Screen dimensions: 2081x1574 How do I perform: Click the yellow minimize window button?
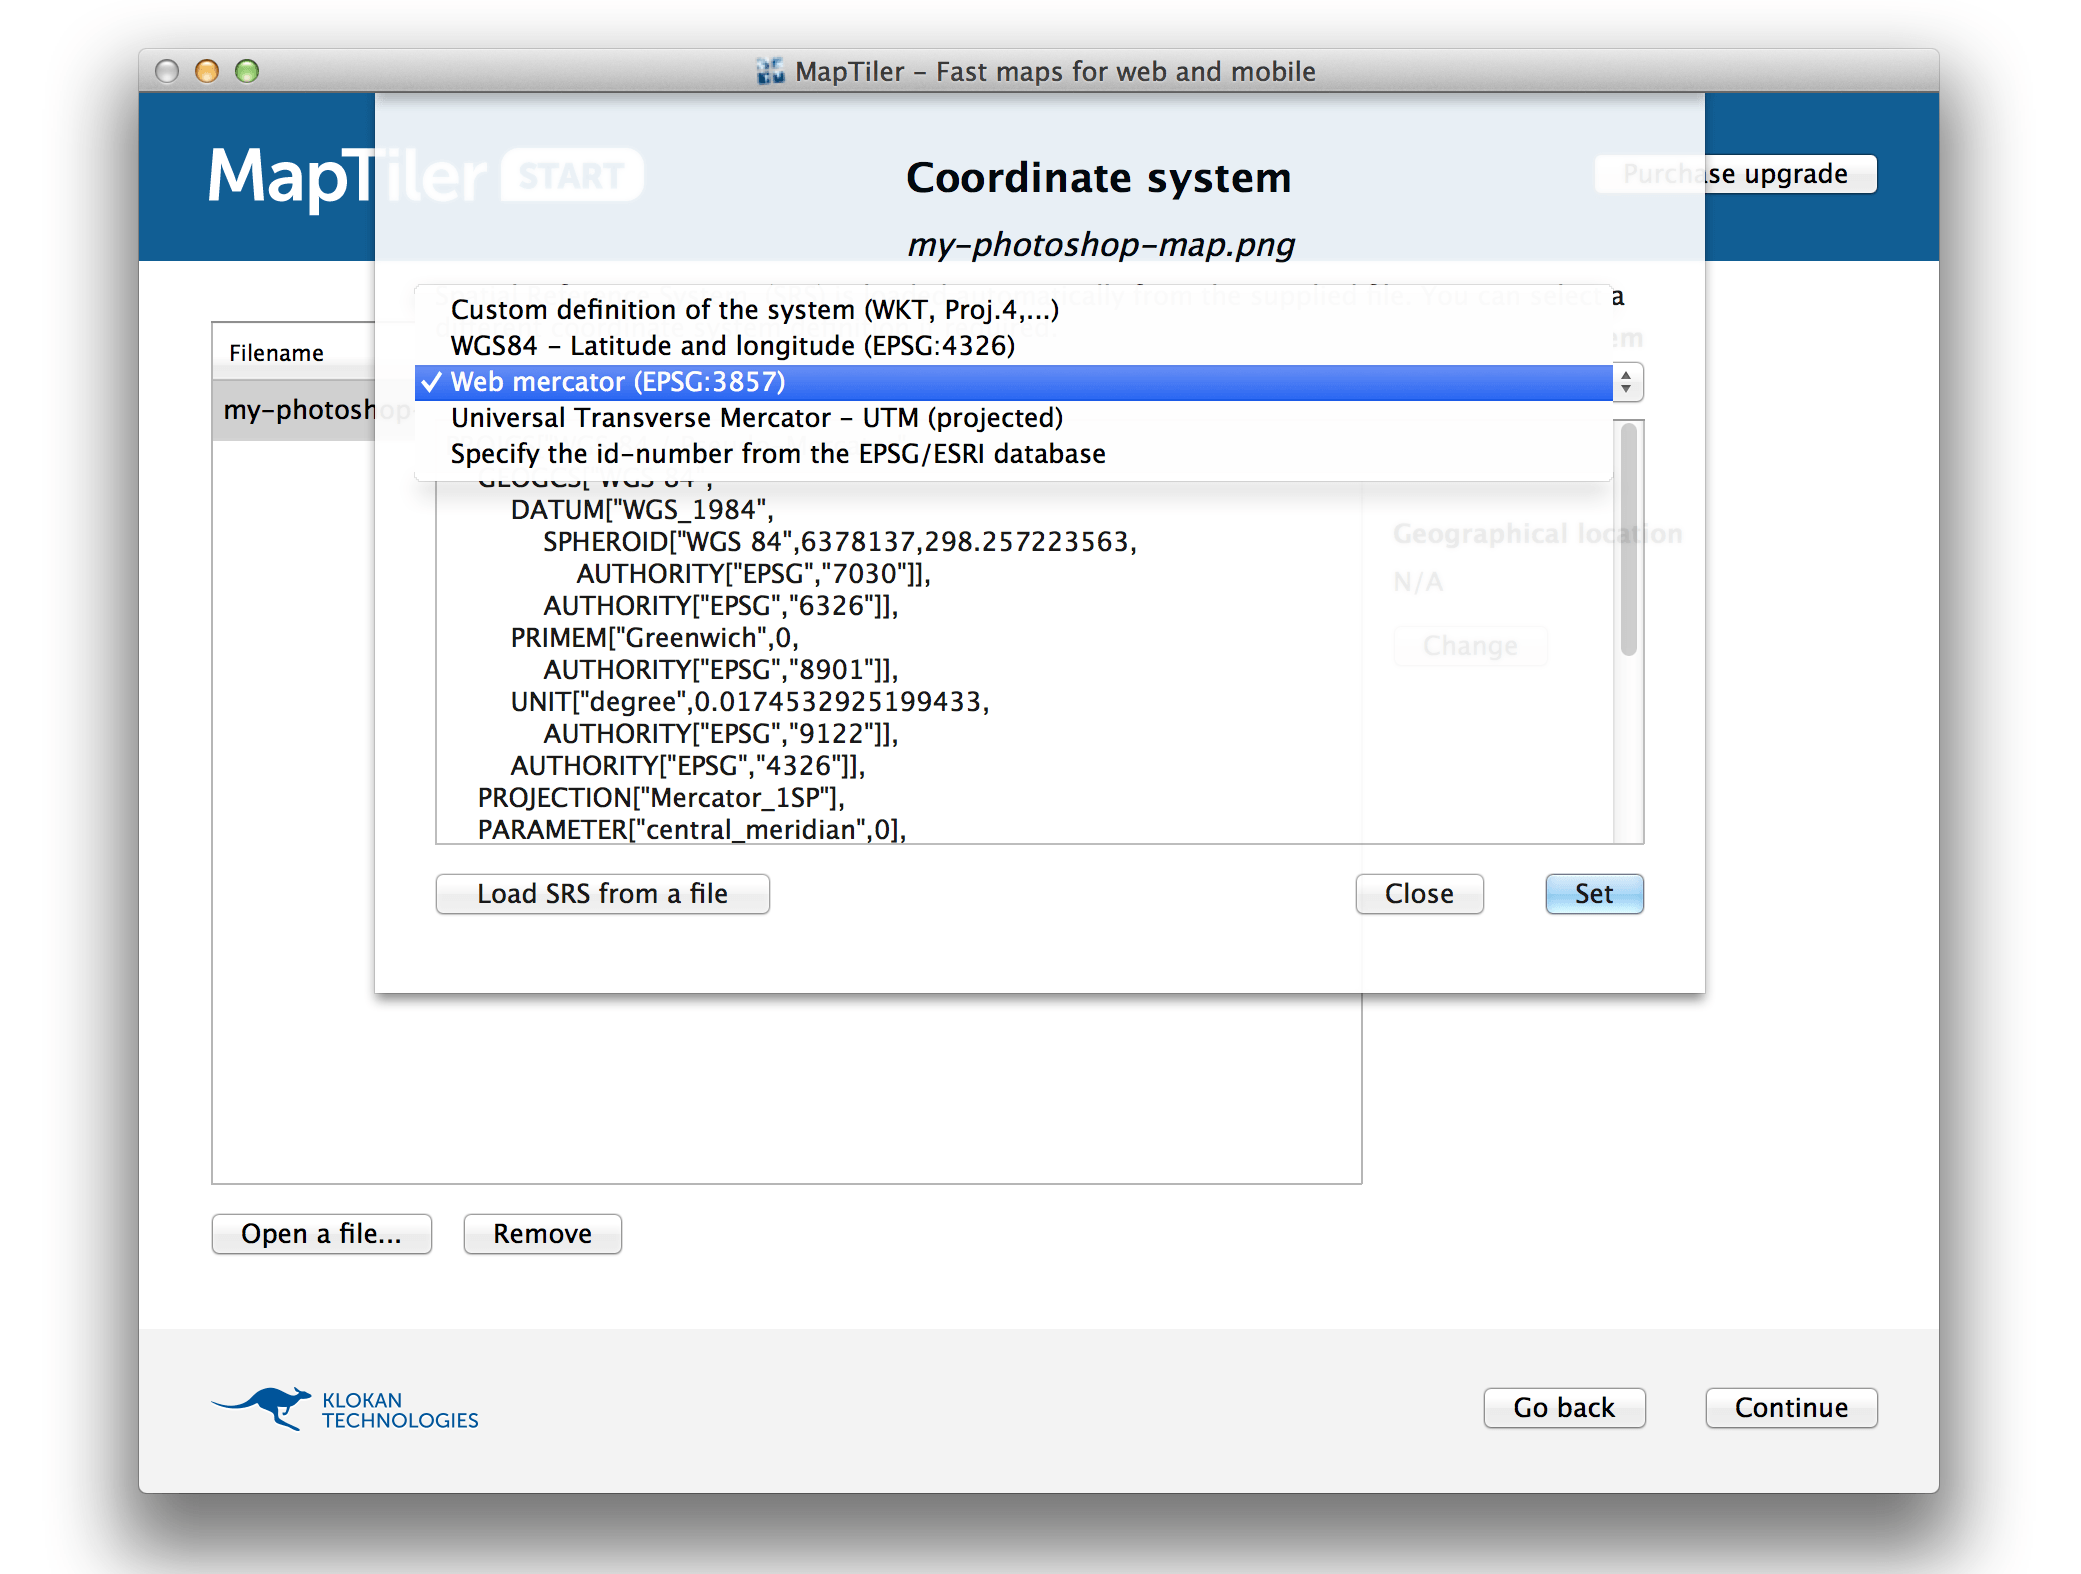coord(207,71)
